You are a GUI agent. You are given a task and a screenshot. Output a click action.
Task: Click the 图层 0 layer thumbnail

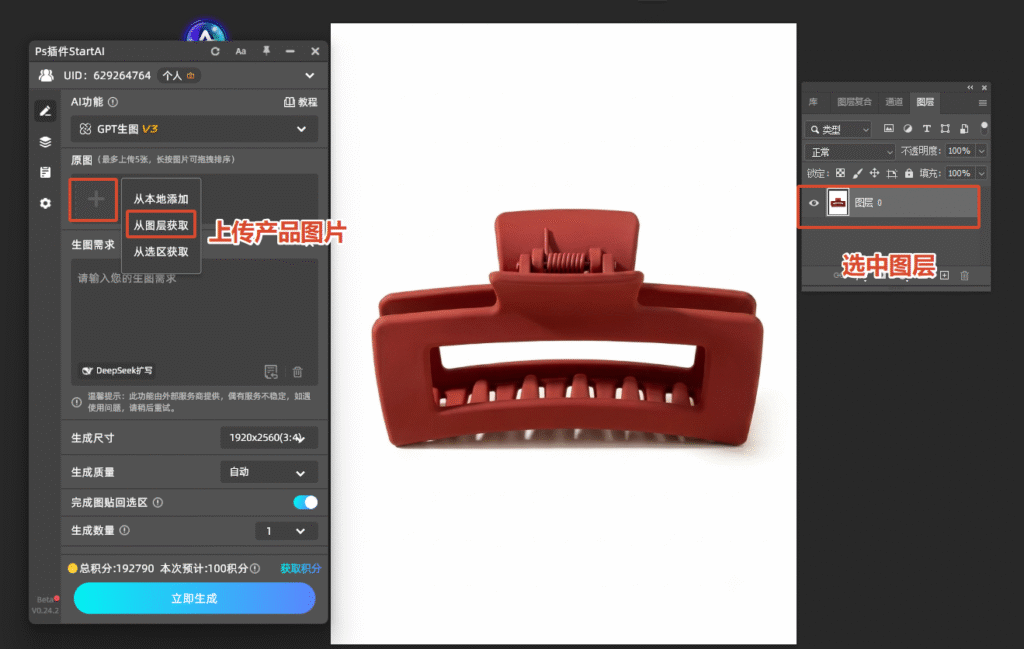pos(838,202)
